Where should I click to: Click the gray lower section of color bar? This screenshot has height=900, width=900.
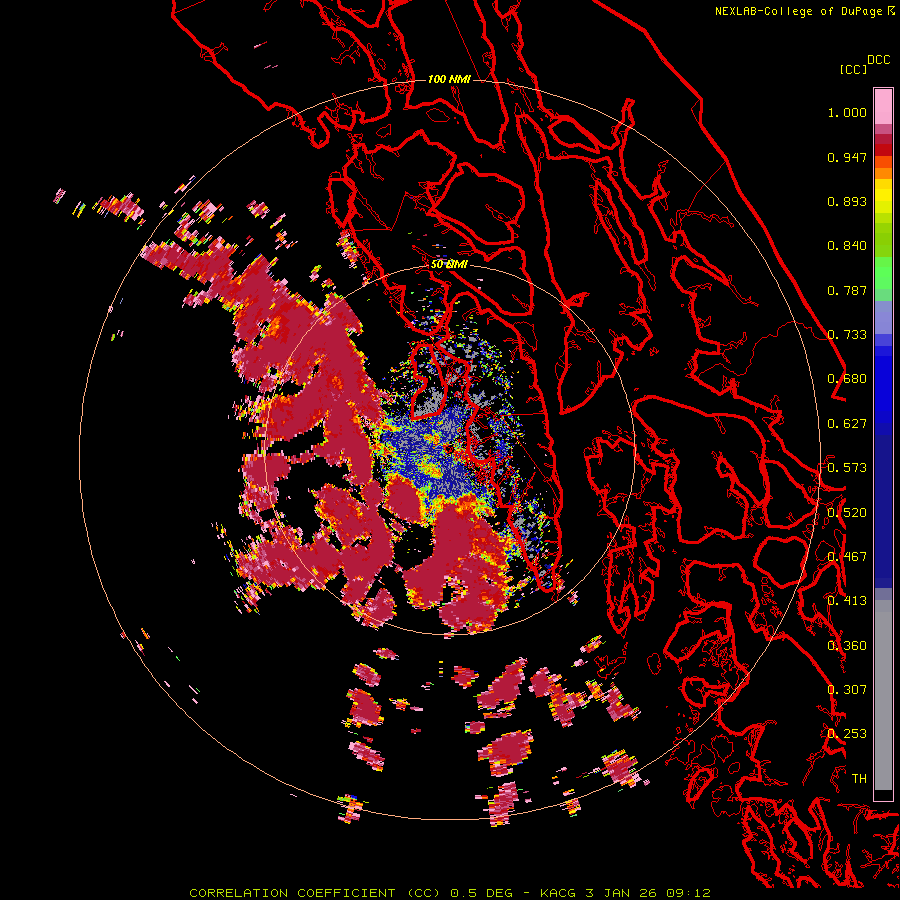pos(883,695)
